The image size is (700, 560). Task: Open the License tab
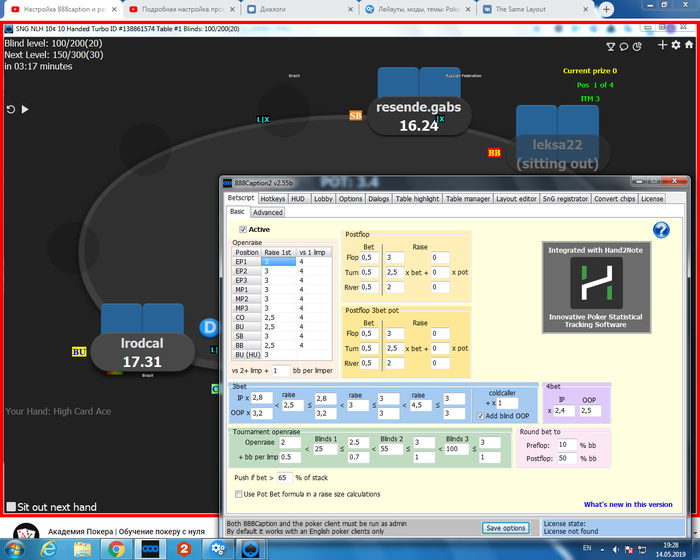652,199
